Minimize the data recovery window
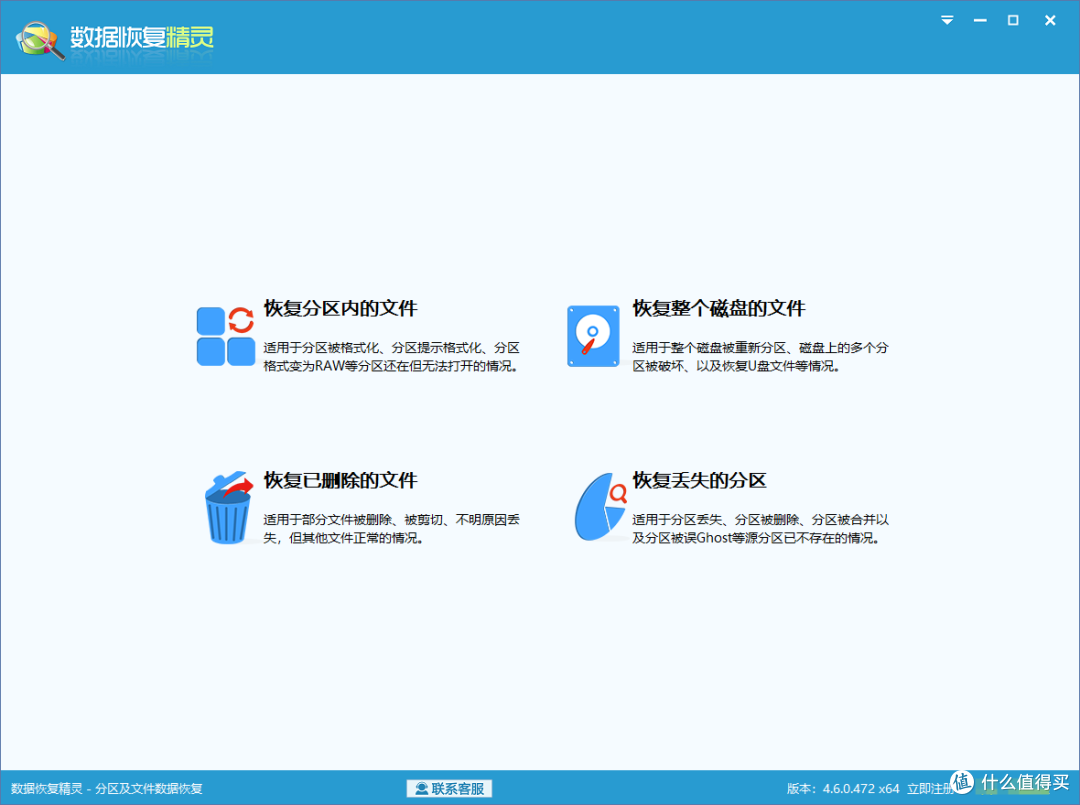The width and height of the screenshot is (1080, 805). coord(979,21)
